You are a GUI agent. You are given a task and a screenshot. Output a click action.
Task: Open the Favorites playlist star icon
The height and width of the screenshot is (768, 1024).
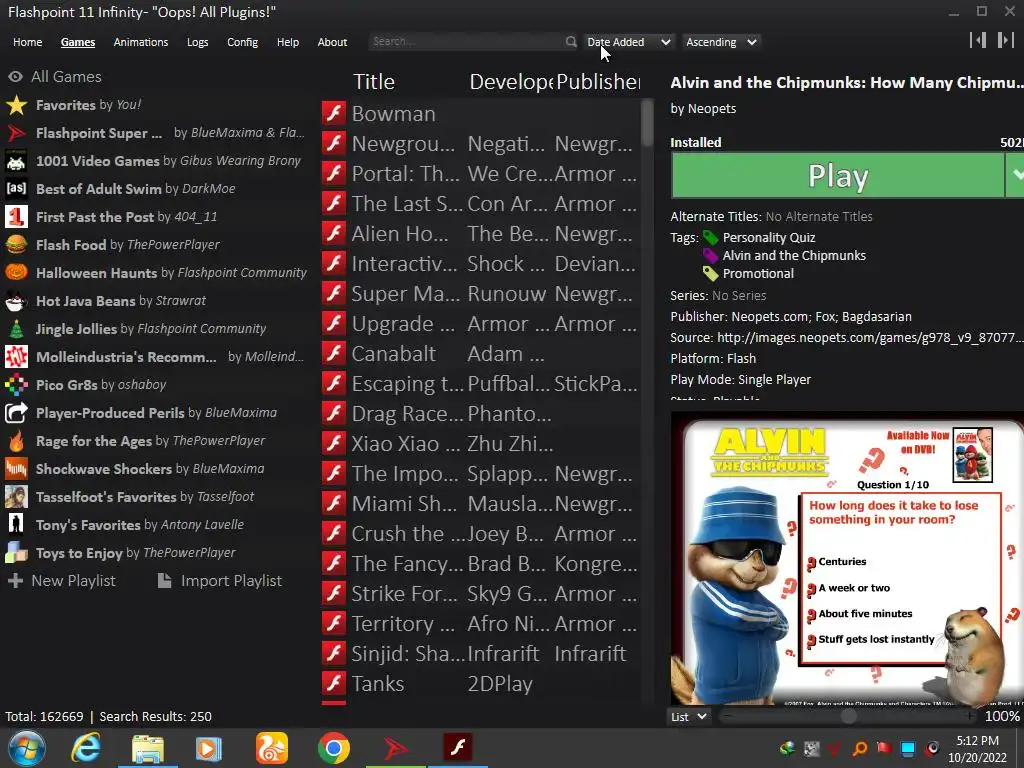coord(16,104)
